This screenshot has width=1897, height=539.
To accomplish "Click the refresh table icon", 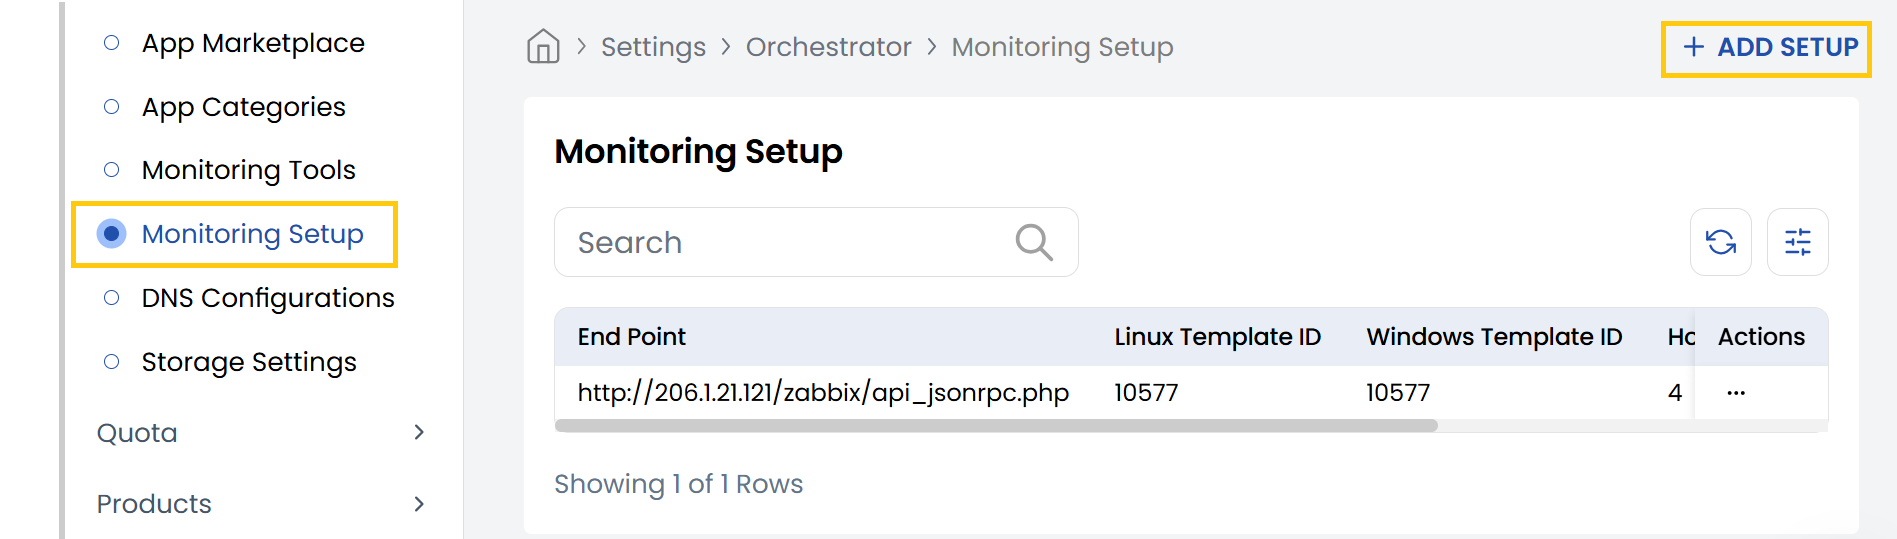I will click(x=1720, y=242).
